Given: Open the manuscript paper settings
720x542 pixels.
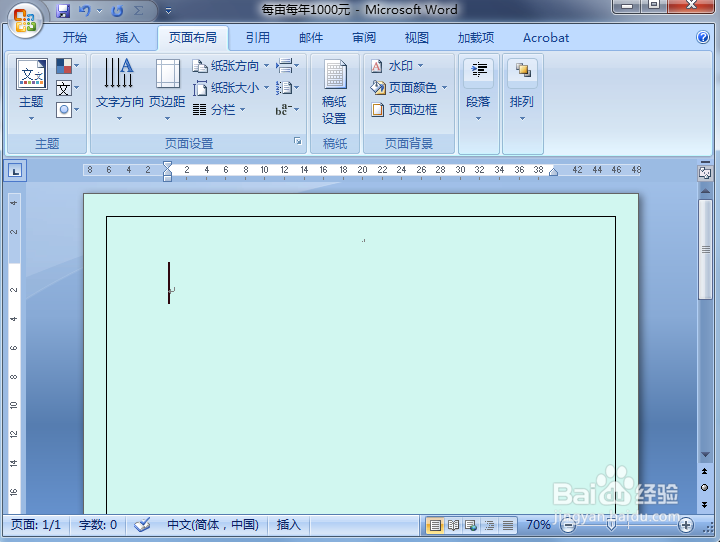Looking at the screenshot, I should (x=334, y=92).
